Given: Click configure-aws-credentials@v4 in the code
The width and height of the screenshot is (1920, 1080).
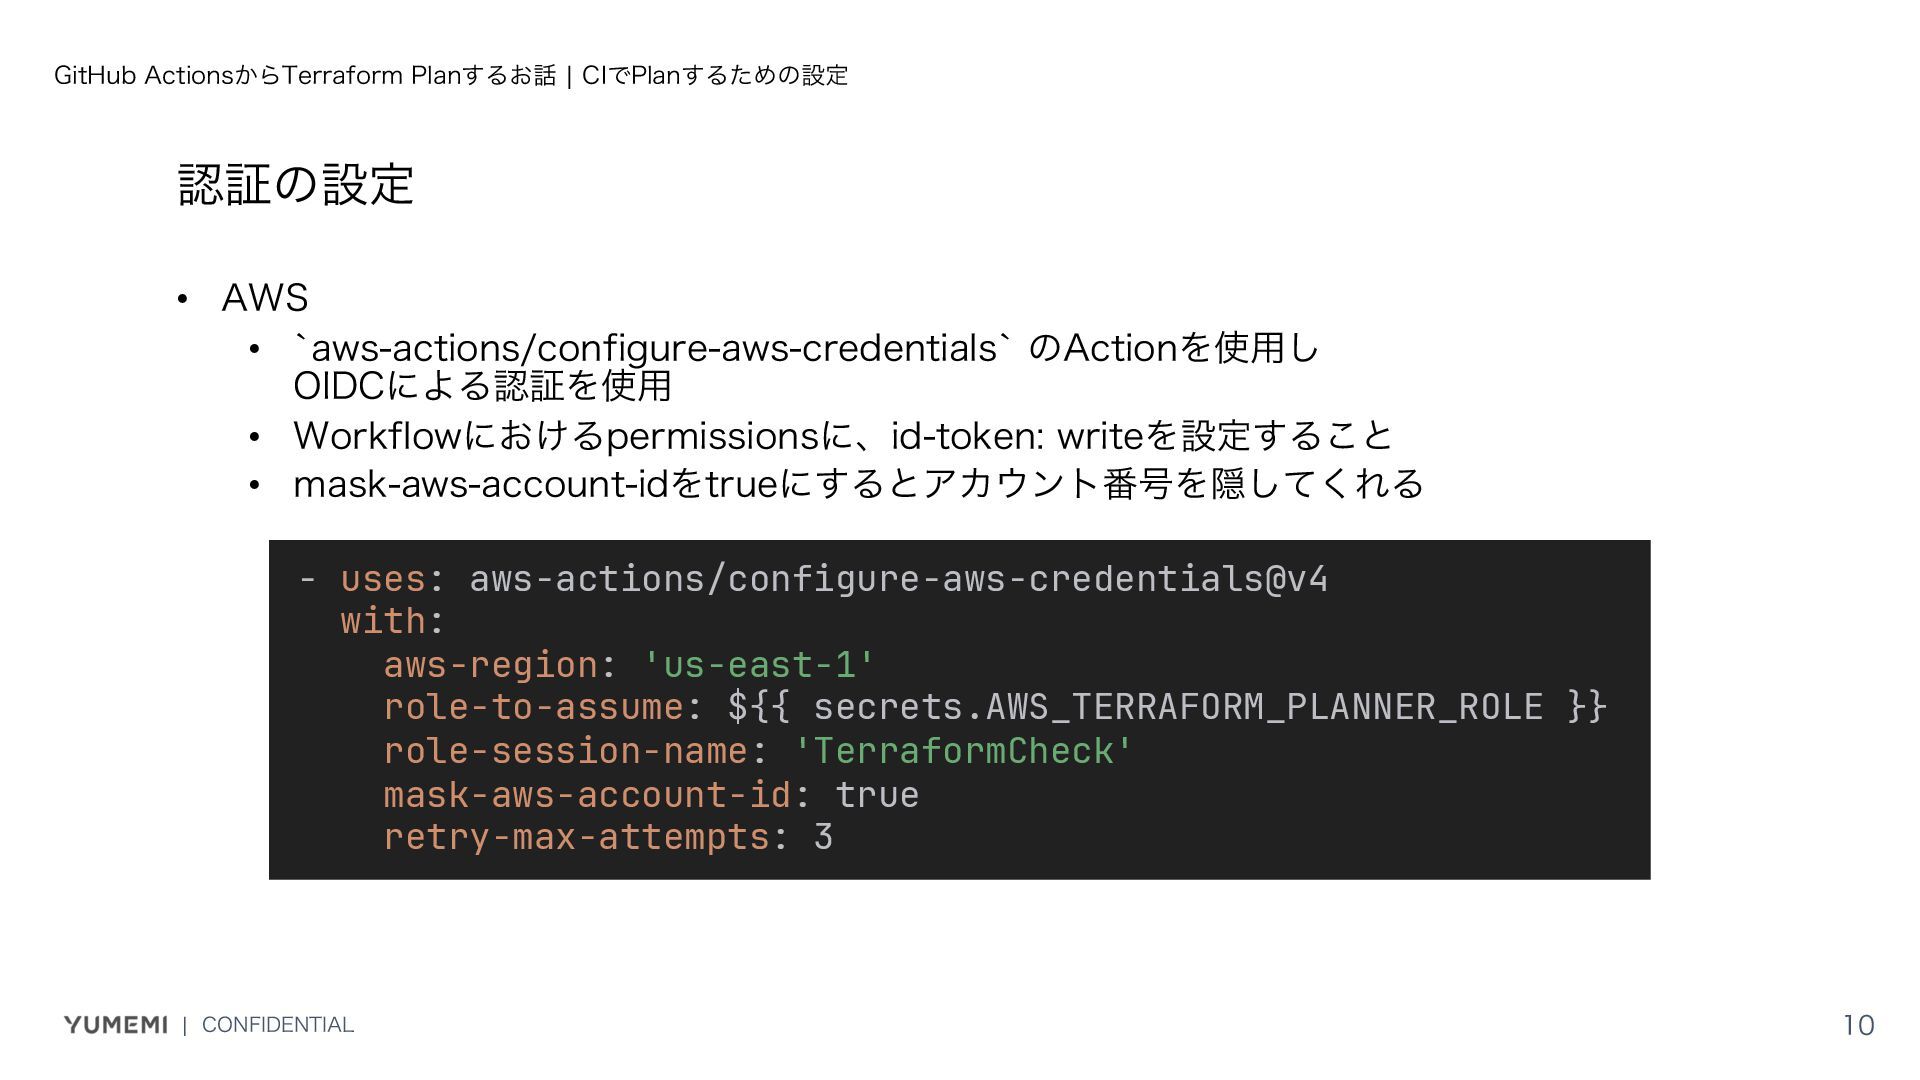Looking at the screenshot, I should [x=1028, y=579].
